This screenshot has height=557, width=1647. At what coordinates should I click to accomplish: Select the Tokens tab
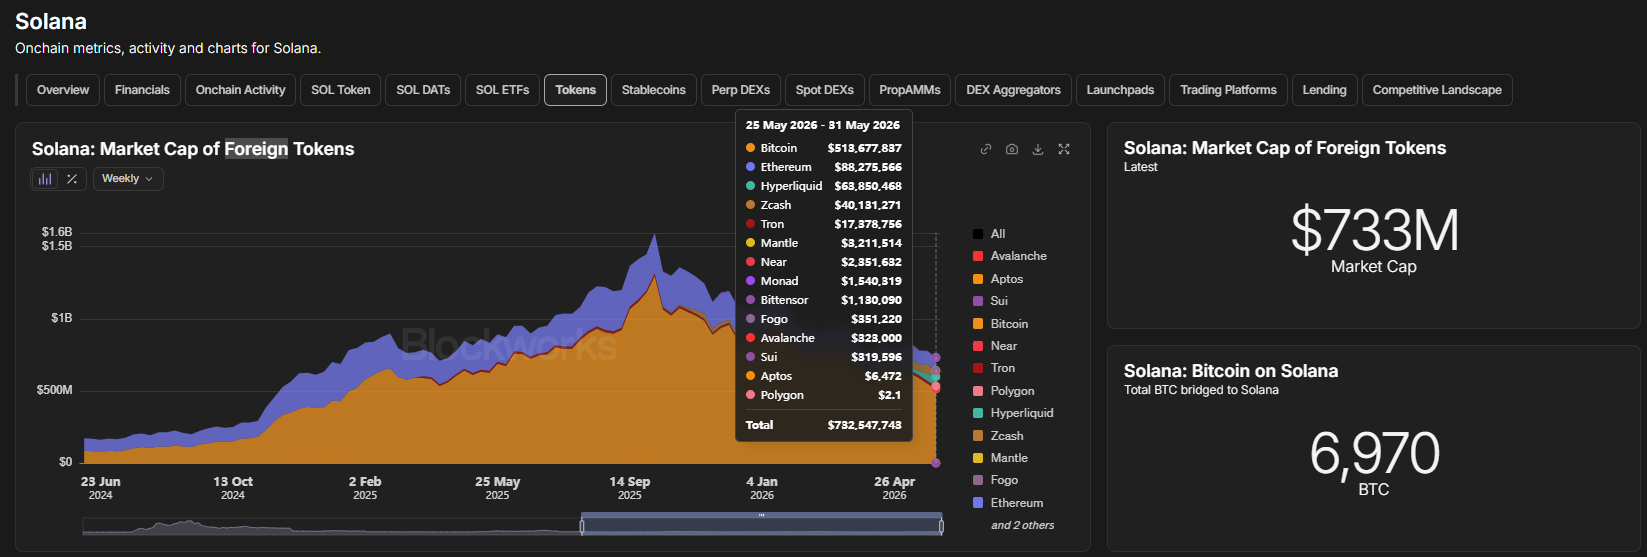(x=576, y=90)
